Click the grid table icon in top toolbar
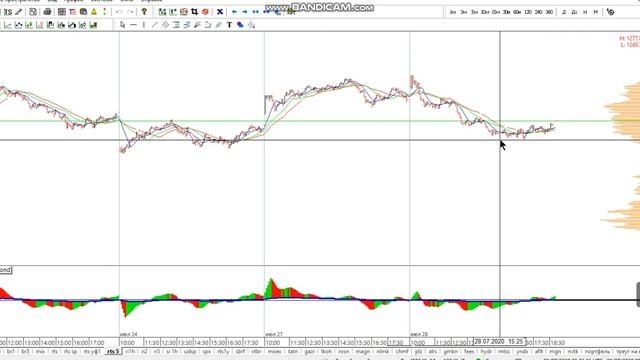Image resolution: width=640 pixels, height=360 pixels. (62, 12)
